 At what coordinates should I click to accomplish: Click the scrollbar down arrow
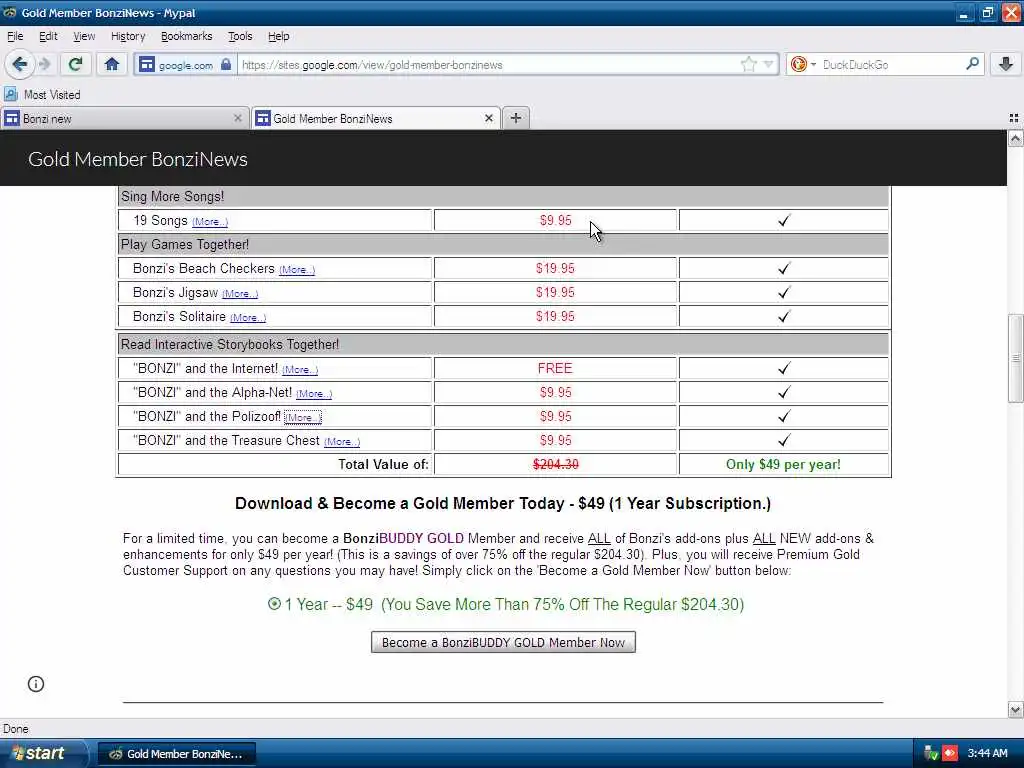[1015, 709]
